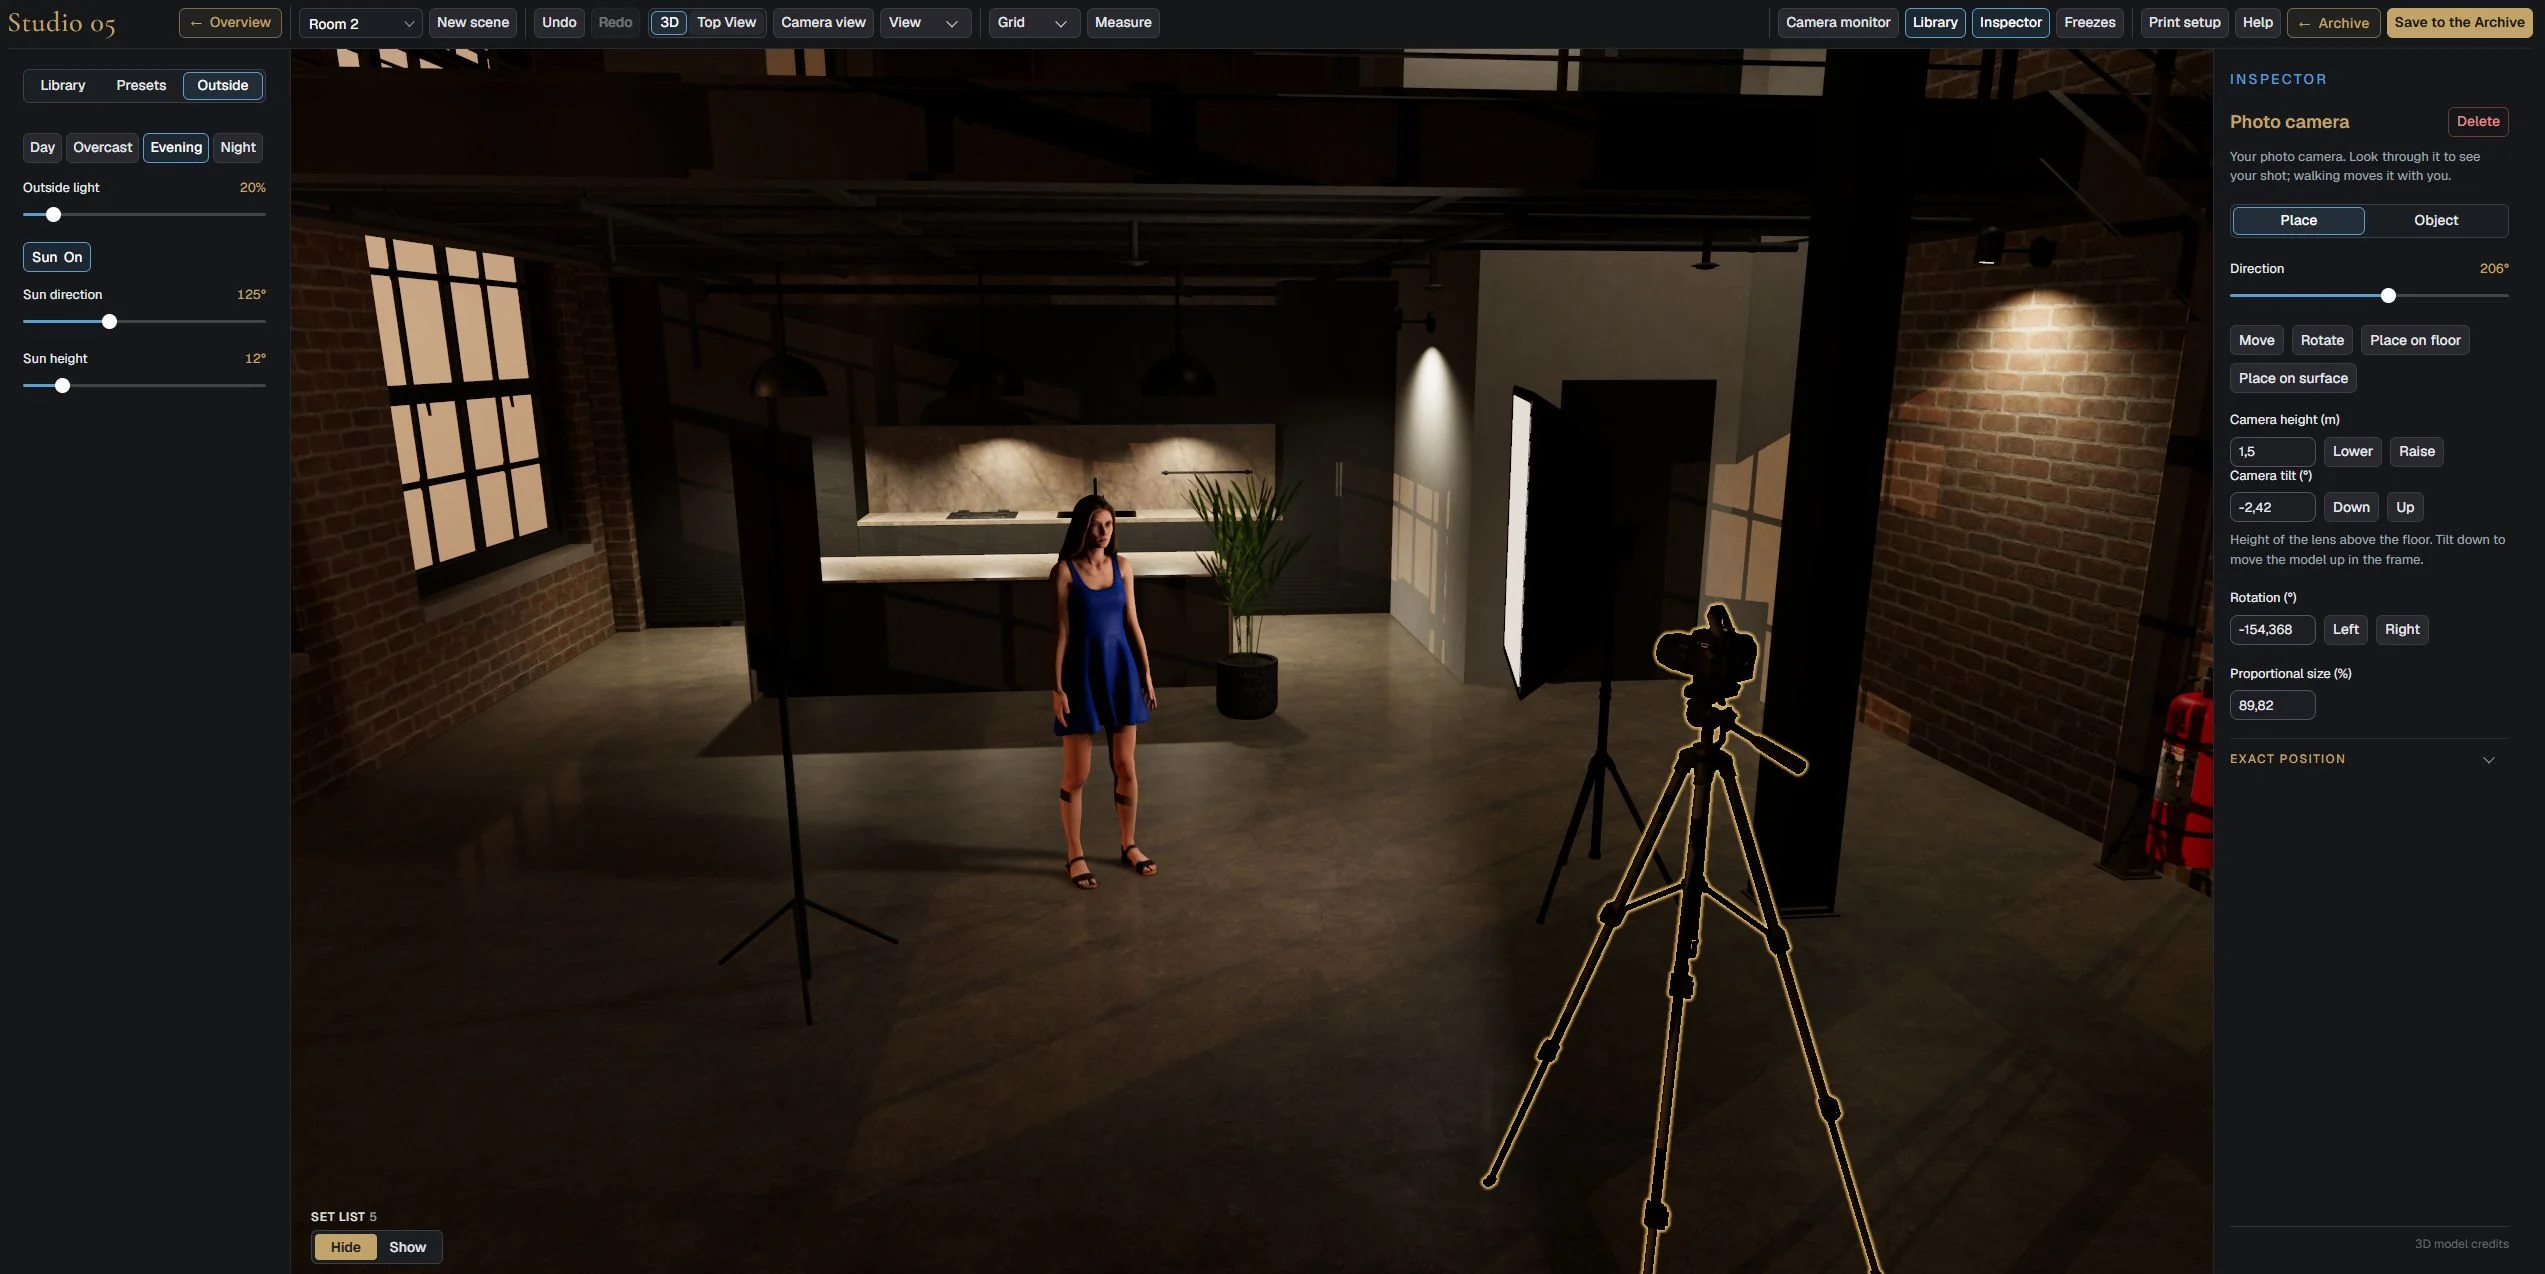The image size is (2545, 1274).
Task: Click the Redo button
Action: pos(615,23)
